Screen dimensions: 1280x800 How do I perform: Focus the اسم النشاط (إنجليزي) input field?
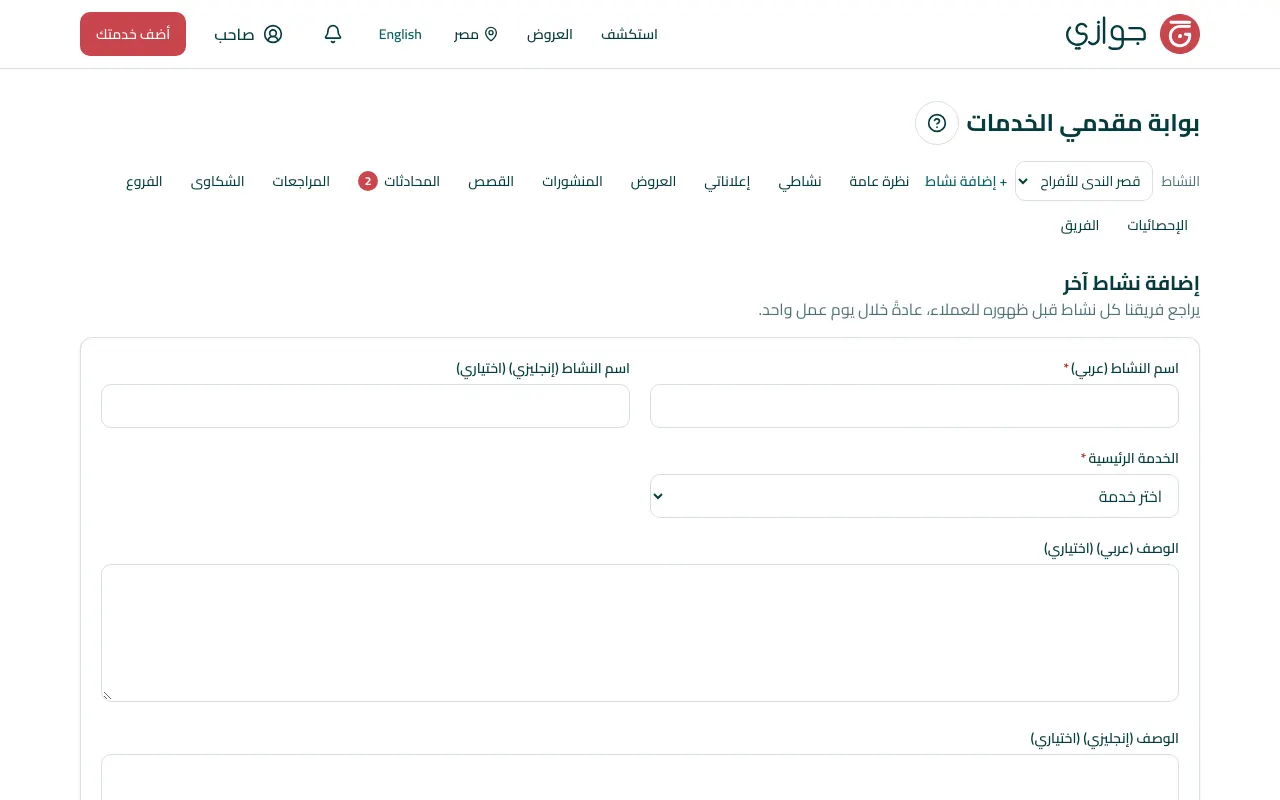[x=365, y=406]
